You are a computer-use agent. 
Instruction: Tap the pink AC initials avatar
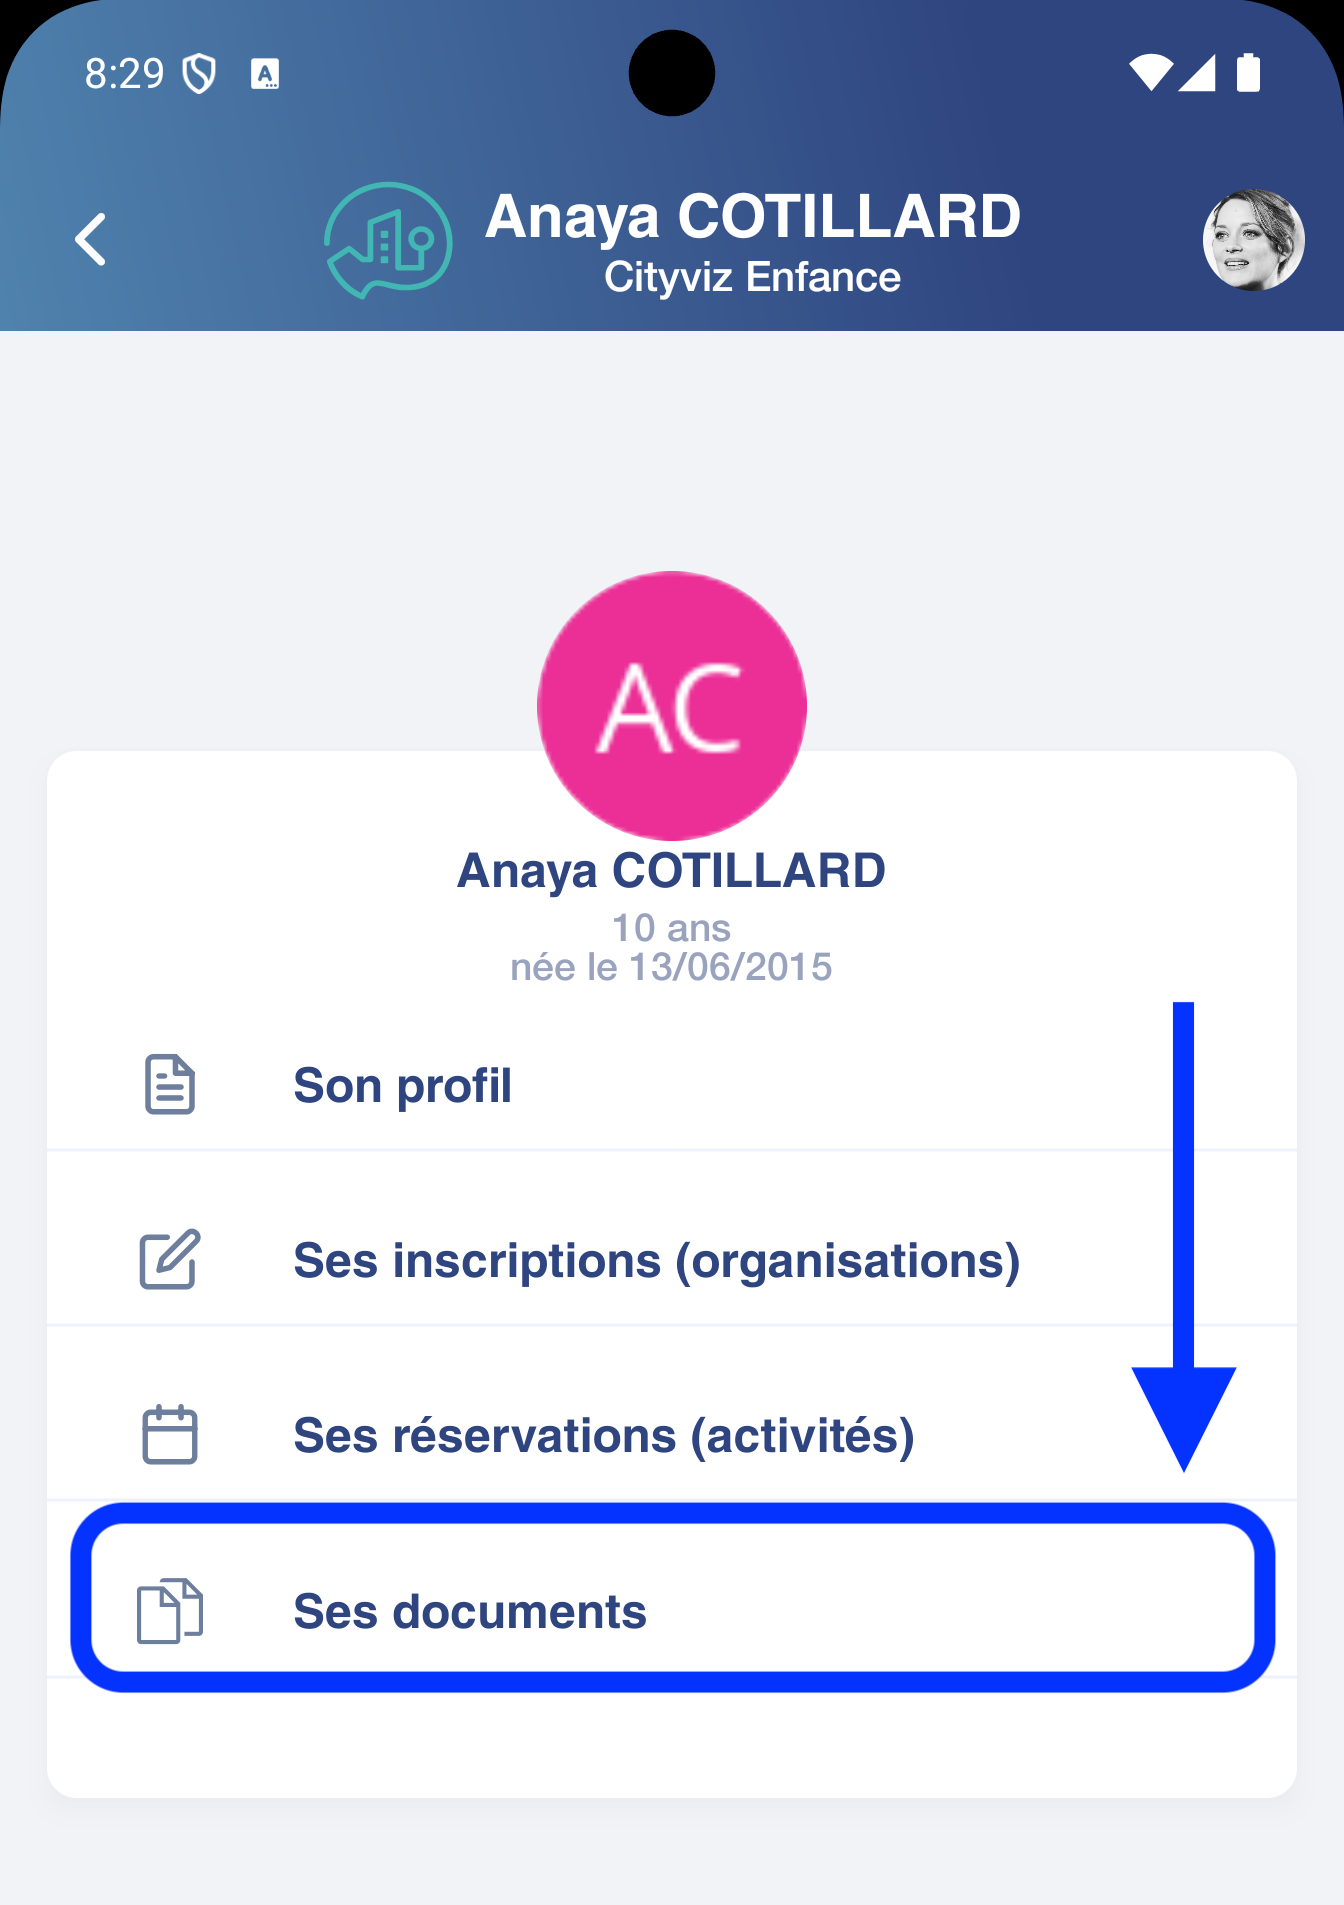click(x=672, y=706)
